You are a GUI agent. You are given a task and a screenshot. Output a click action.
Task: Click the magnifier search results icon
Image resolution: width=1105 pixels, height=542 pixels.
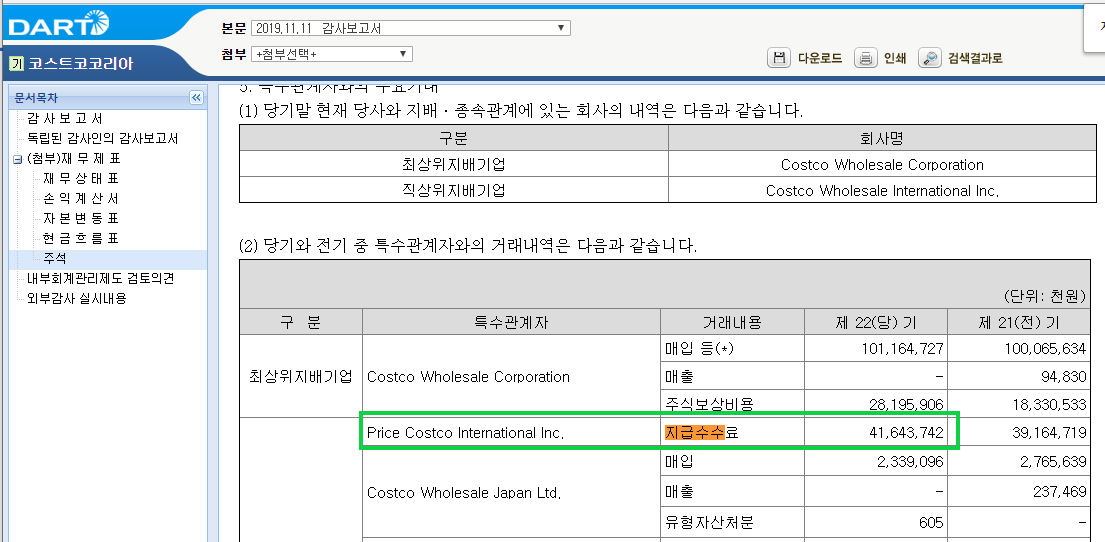coord(930,58)
